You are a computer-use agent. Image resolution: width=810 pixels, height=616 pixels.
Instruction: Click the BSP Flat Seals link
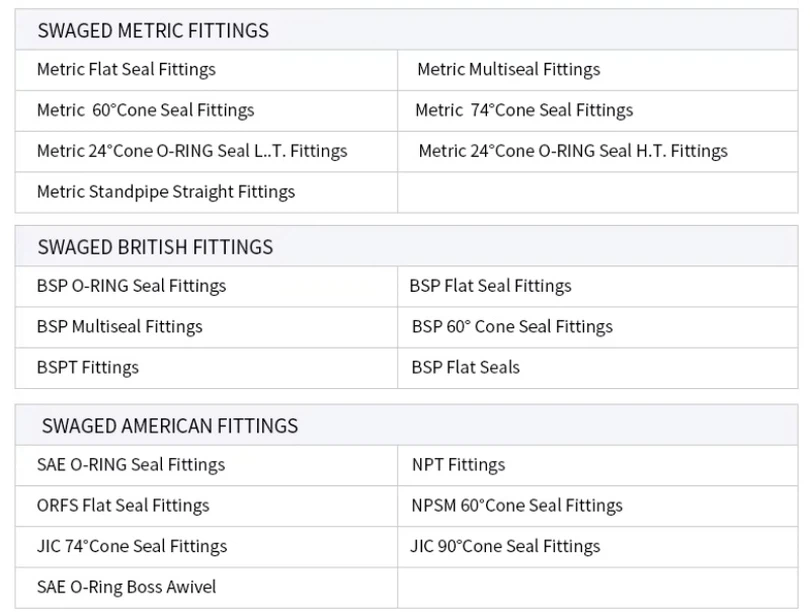click(465, 367)
